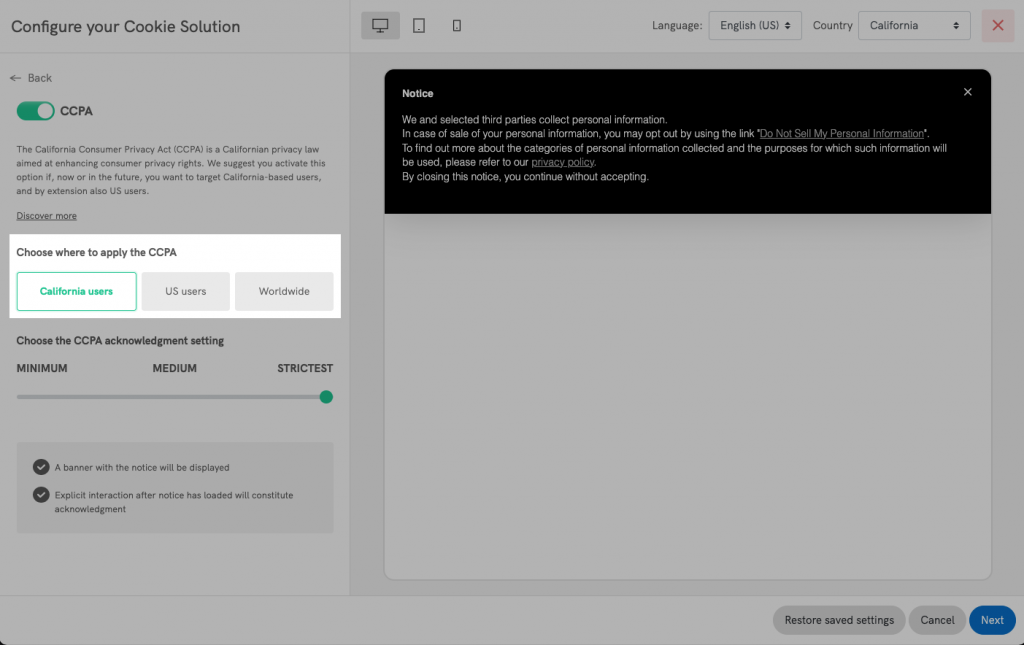
Task: Open the Discover more link
Action: point(46,216)
